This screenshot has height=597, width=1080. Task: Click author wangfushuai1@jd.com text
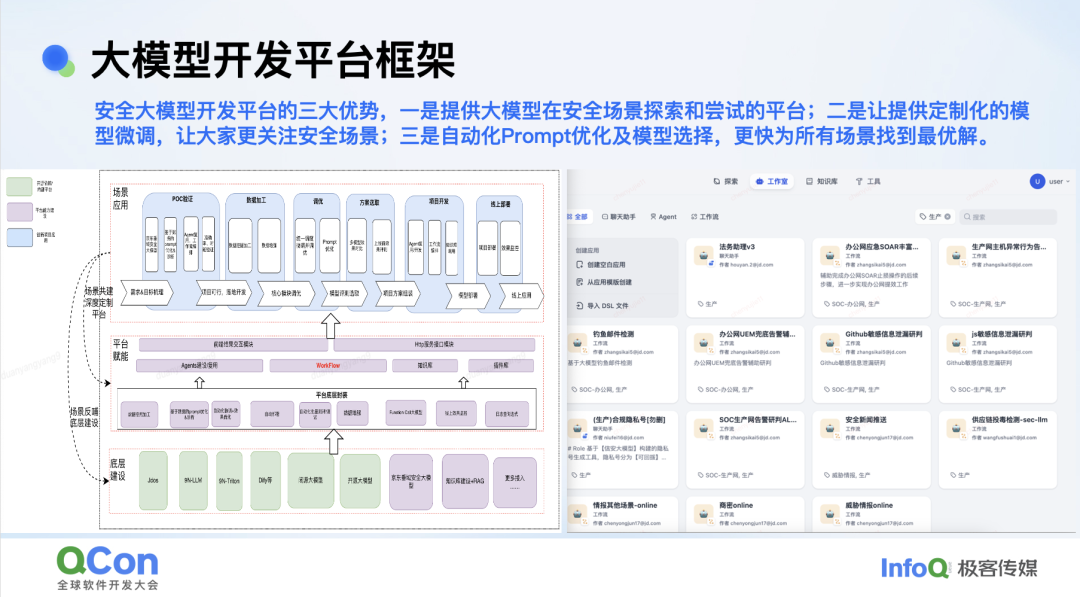click(x=1004, y=437)
